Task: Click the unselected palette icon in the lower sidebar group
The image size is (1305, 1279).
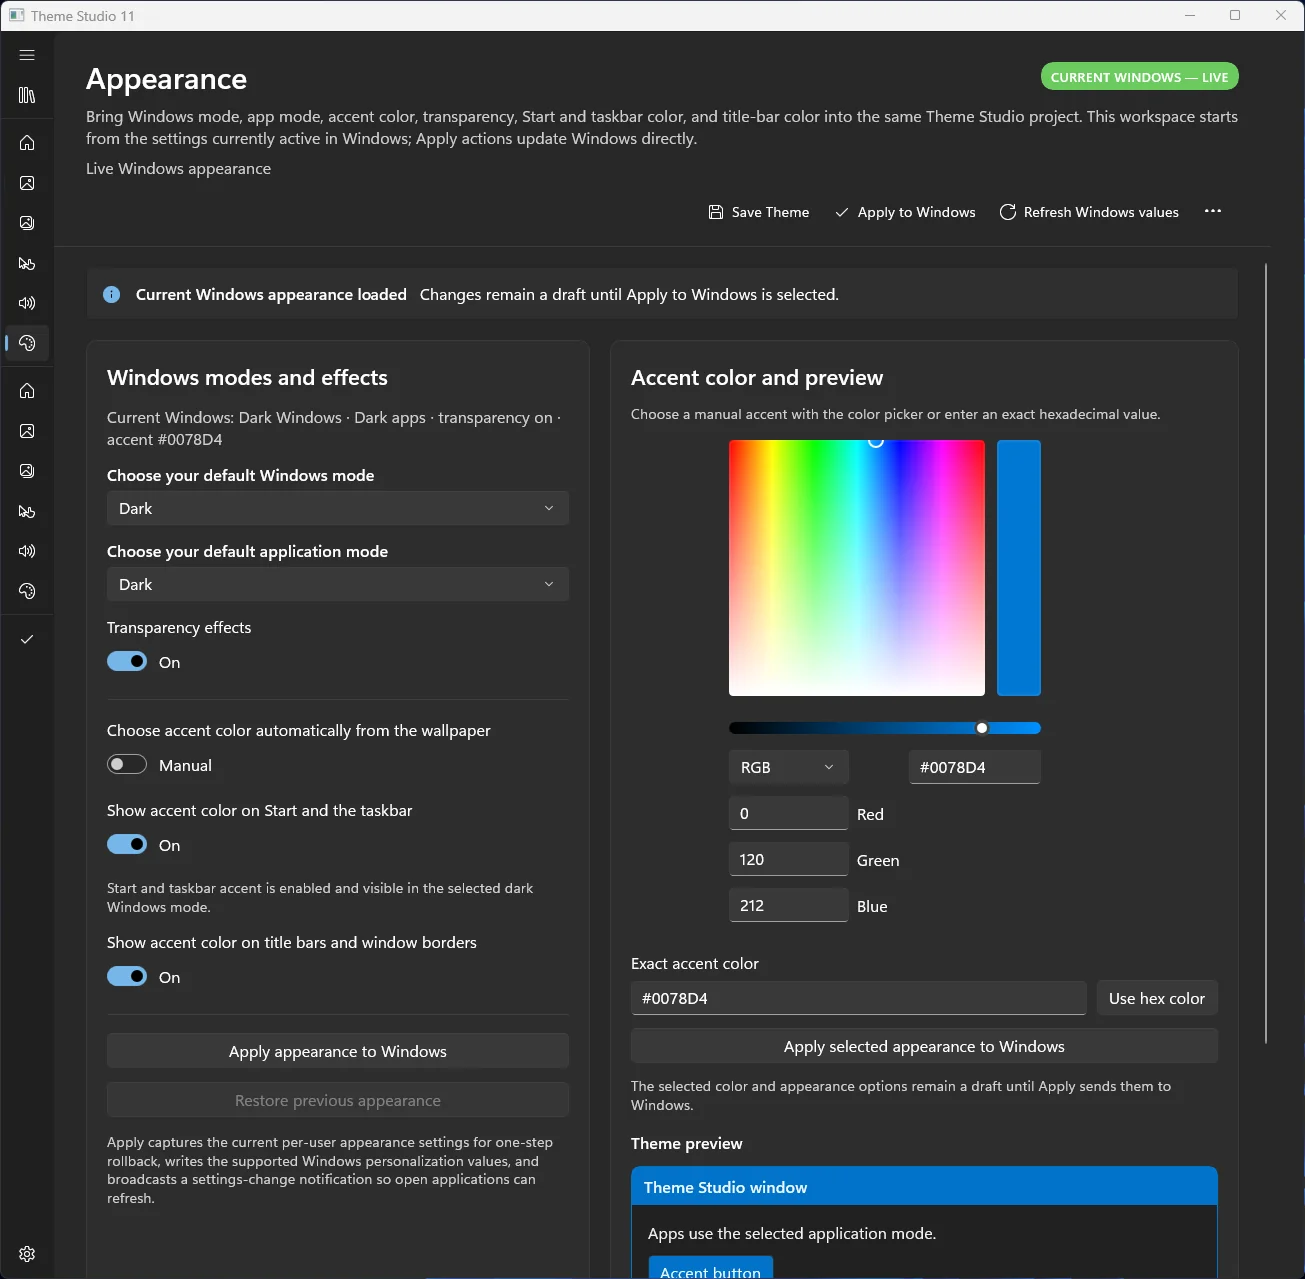Action: pyautogui.click(x=27, y=591)
